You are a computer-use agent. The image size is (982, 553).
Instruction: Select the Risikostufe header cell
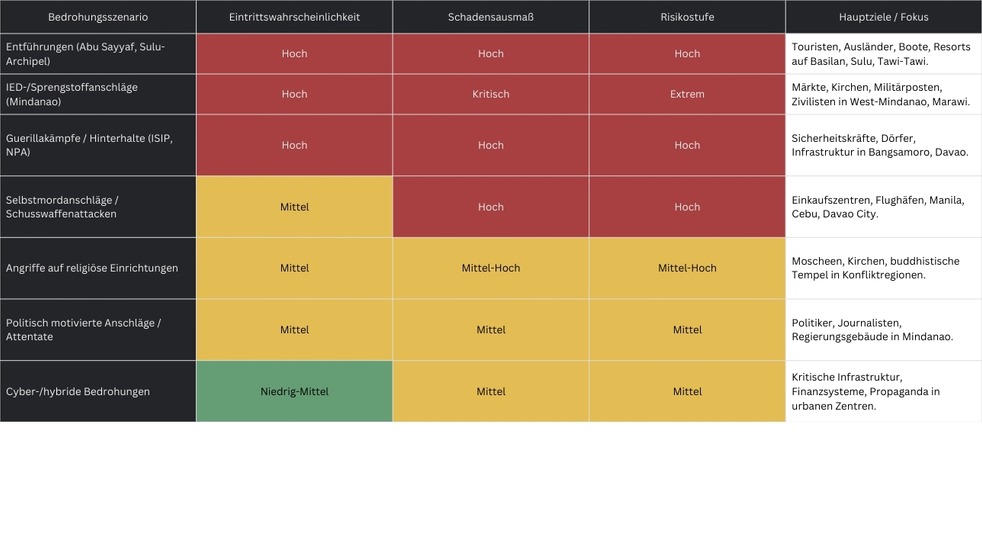[687, 17]
